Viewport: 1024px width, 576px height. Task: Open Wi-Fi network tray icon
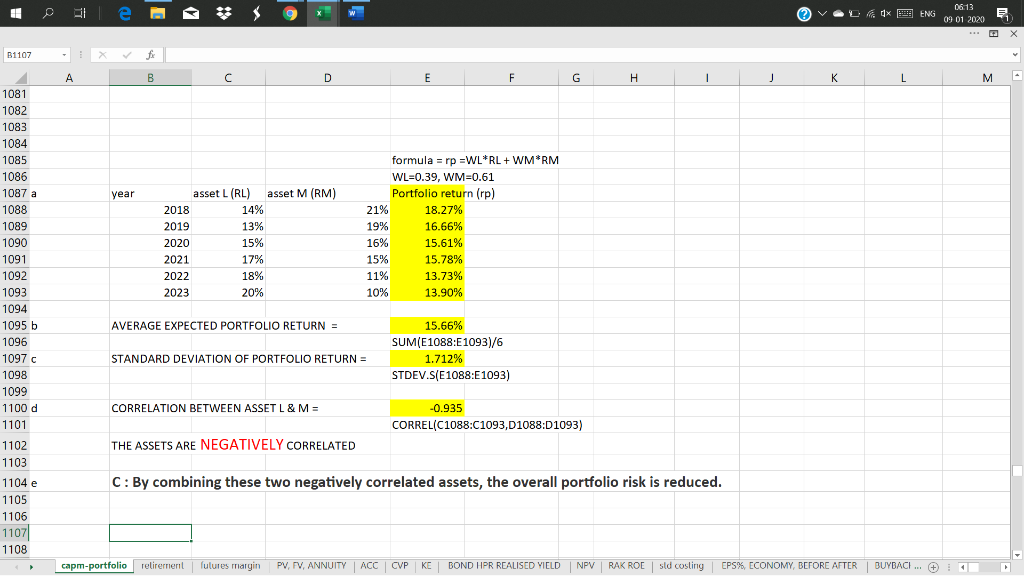click(x=871, y=14)
